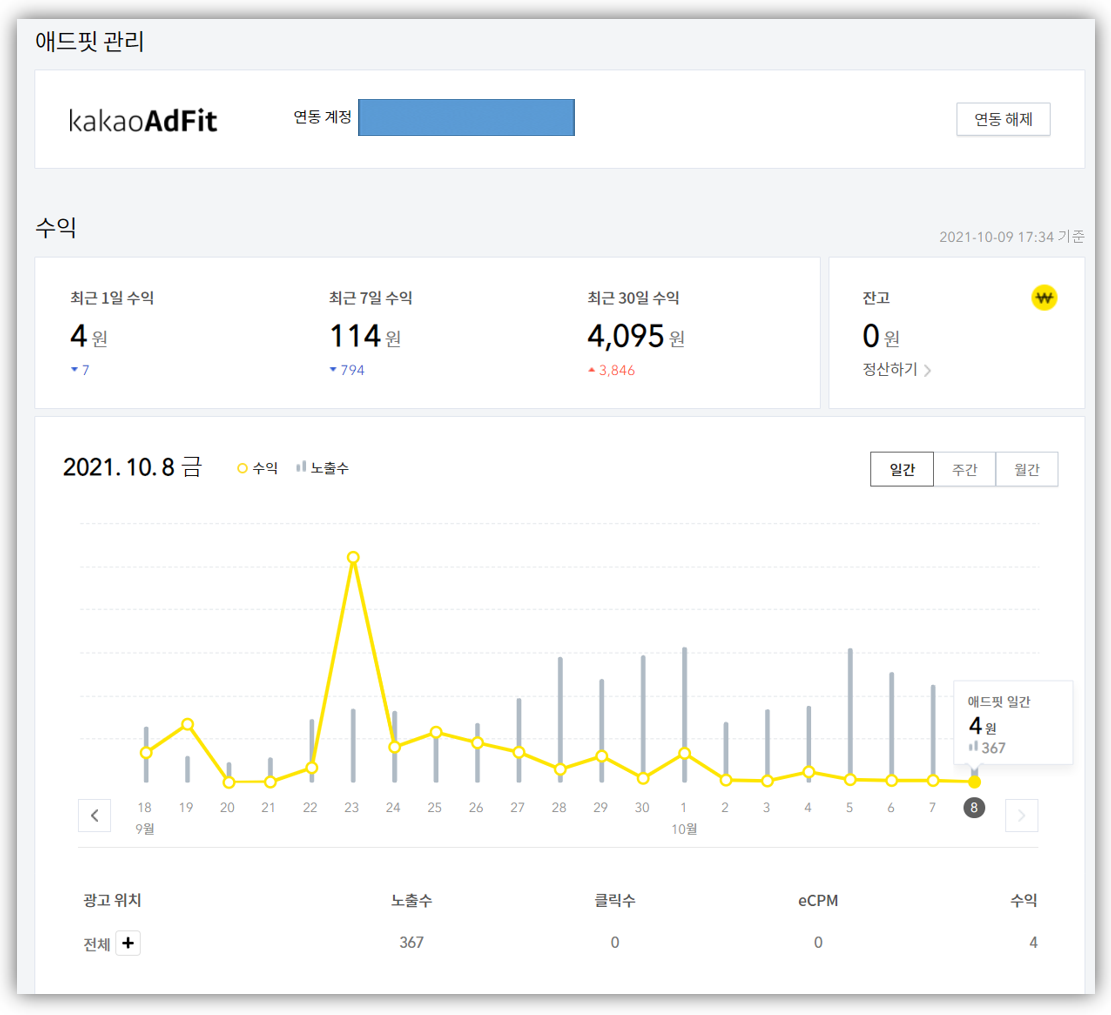
Task: Select date 22 on the chart axis
Action: click(x=310, y=807)
